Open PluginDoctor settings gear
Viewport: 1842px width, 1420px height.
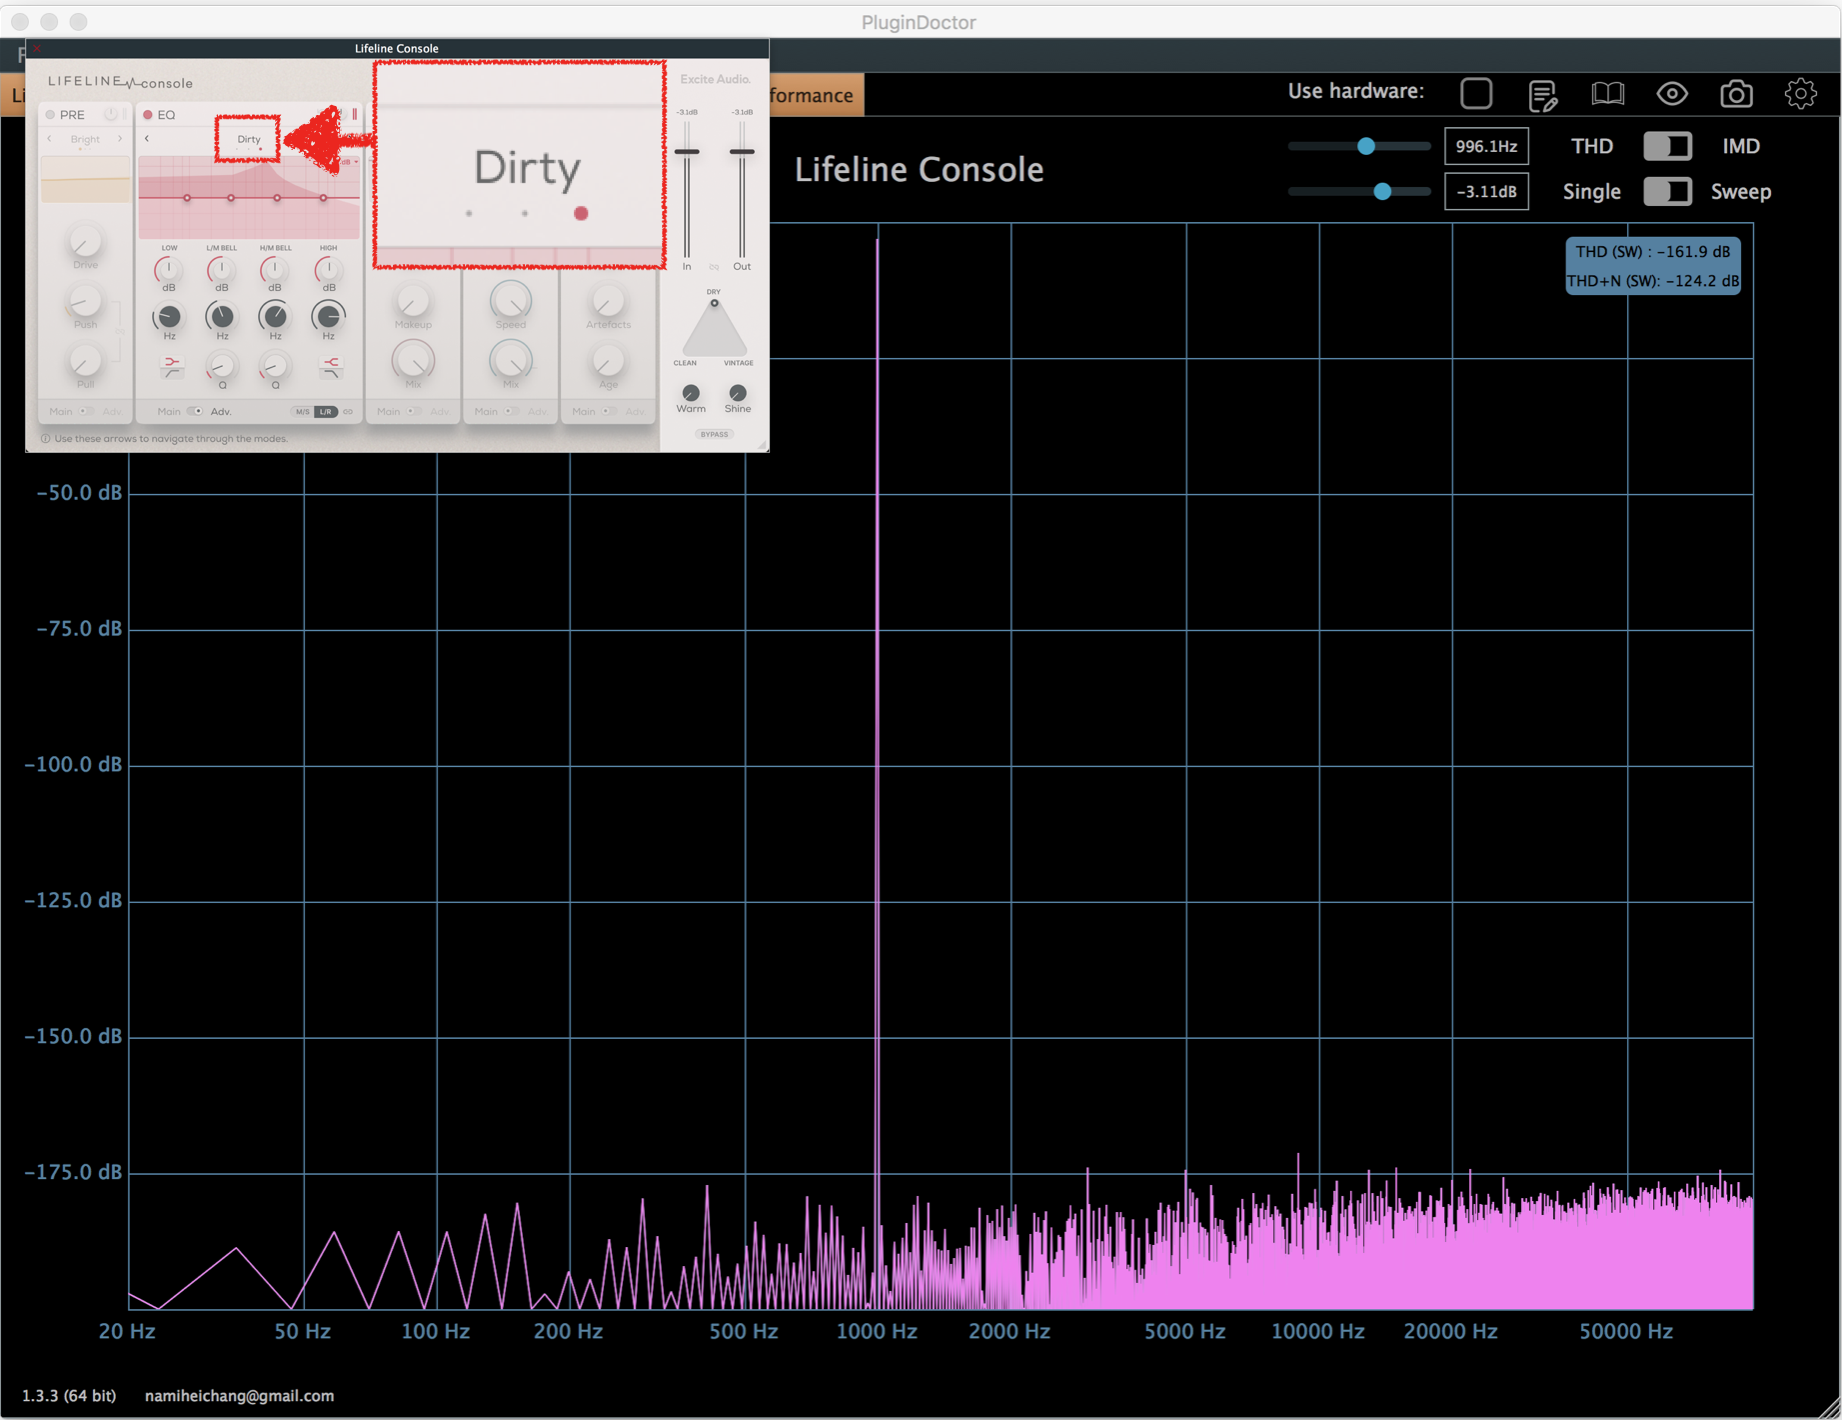(1801, 94)
